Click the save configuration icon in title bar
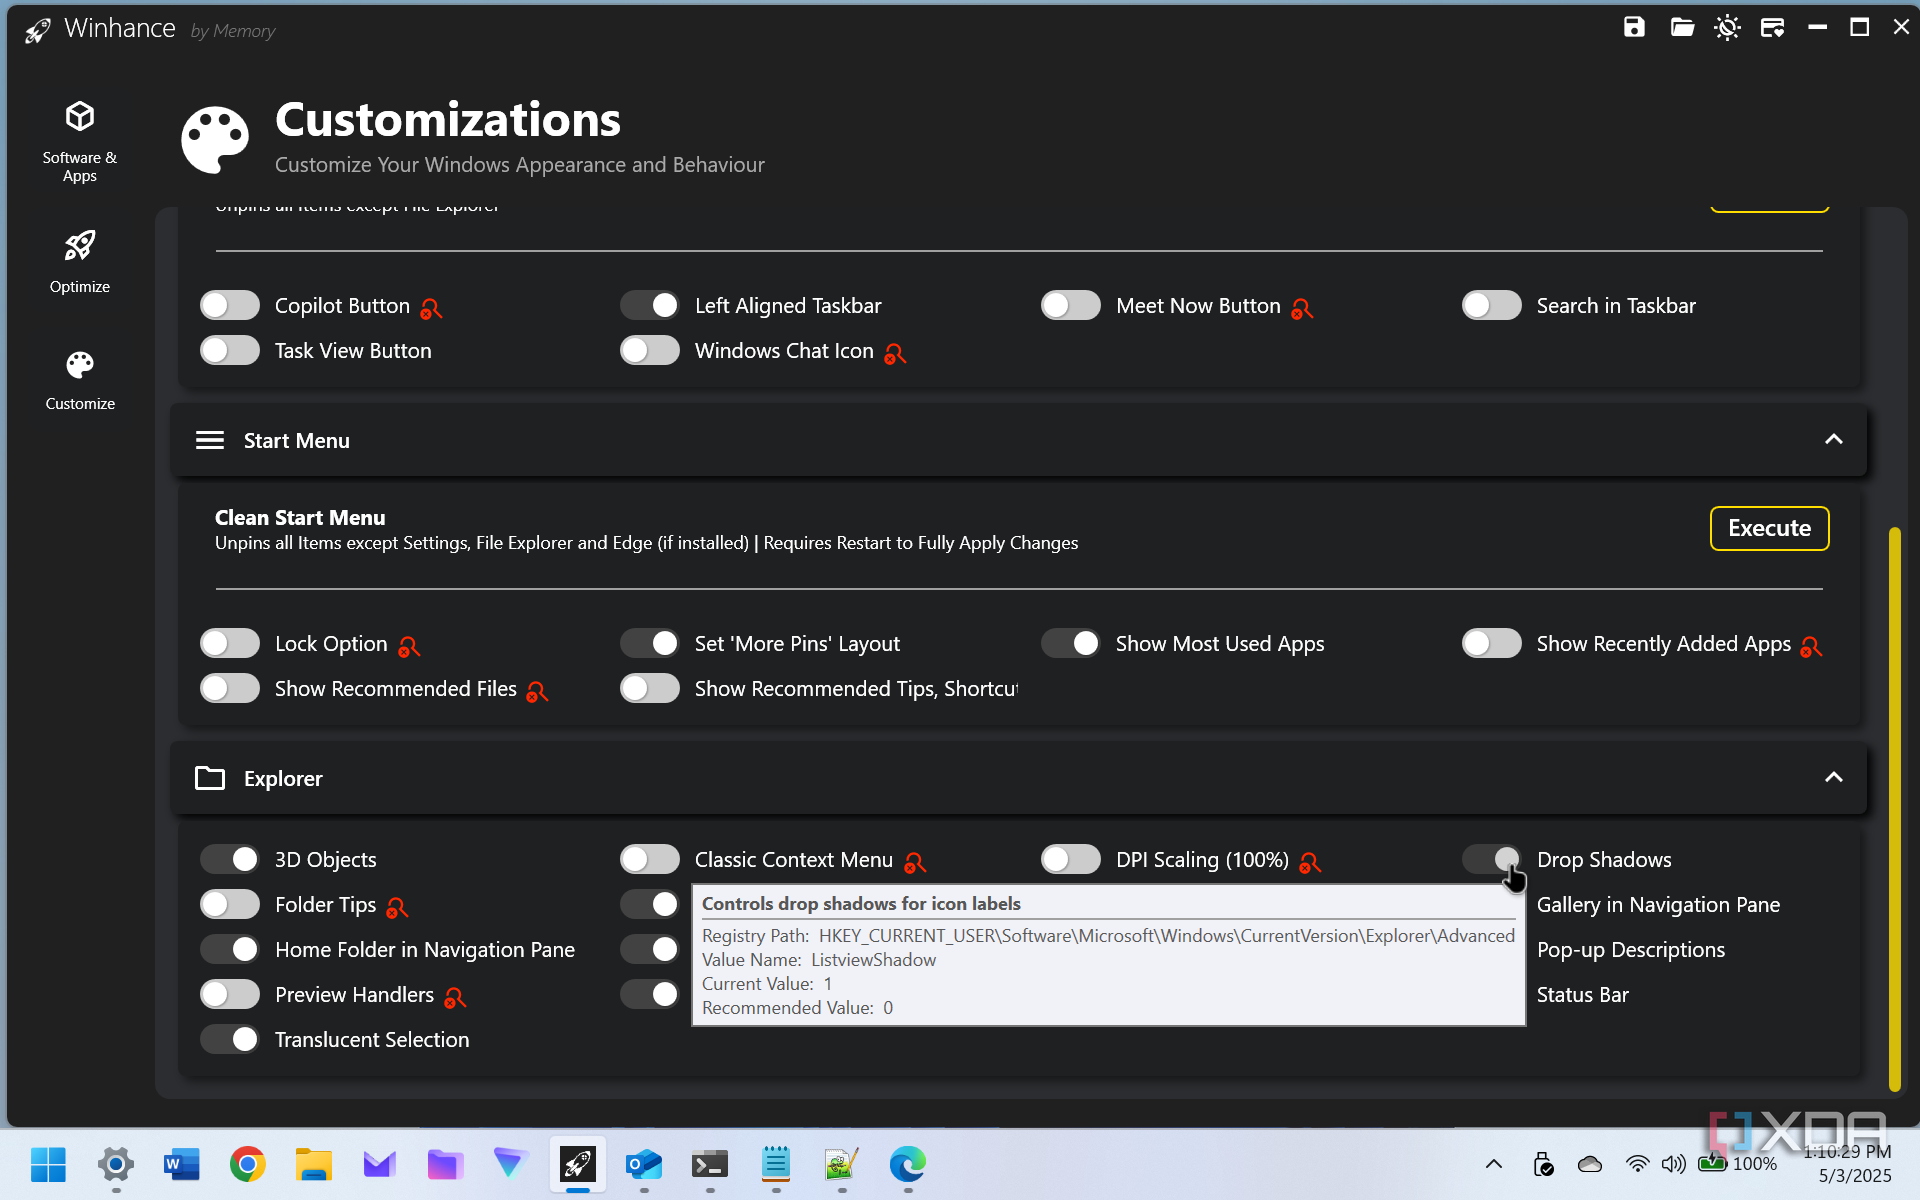Screen dimensions: 1920x1200 point(1634,27)
